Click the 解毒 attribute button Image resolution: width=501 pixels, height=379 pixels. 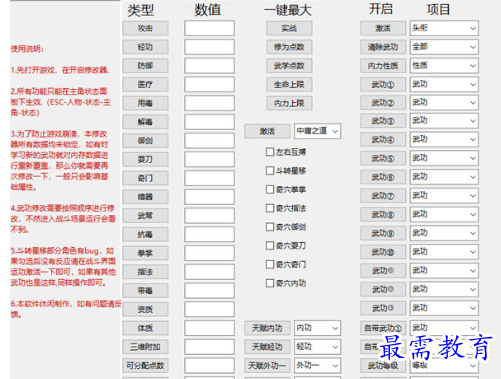point(145,122)
